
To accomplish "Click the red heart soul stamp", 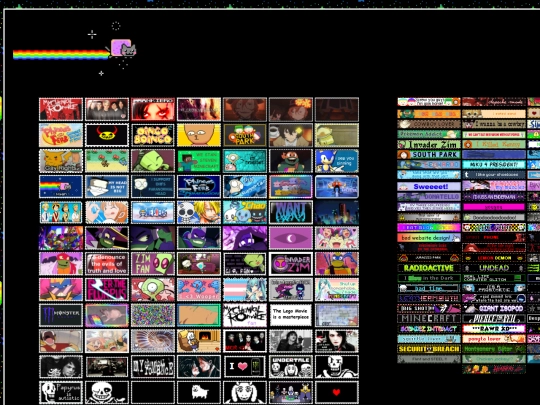I will click(337, 392).
